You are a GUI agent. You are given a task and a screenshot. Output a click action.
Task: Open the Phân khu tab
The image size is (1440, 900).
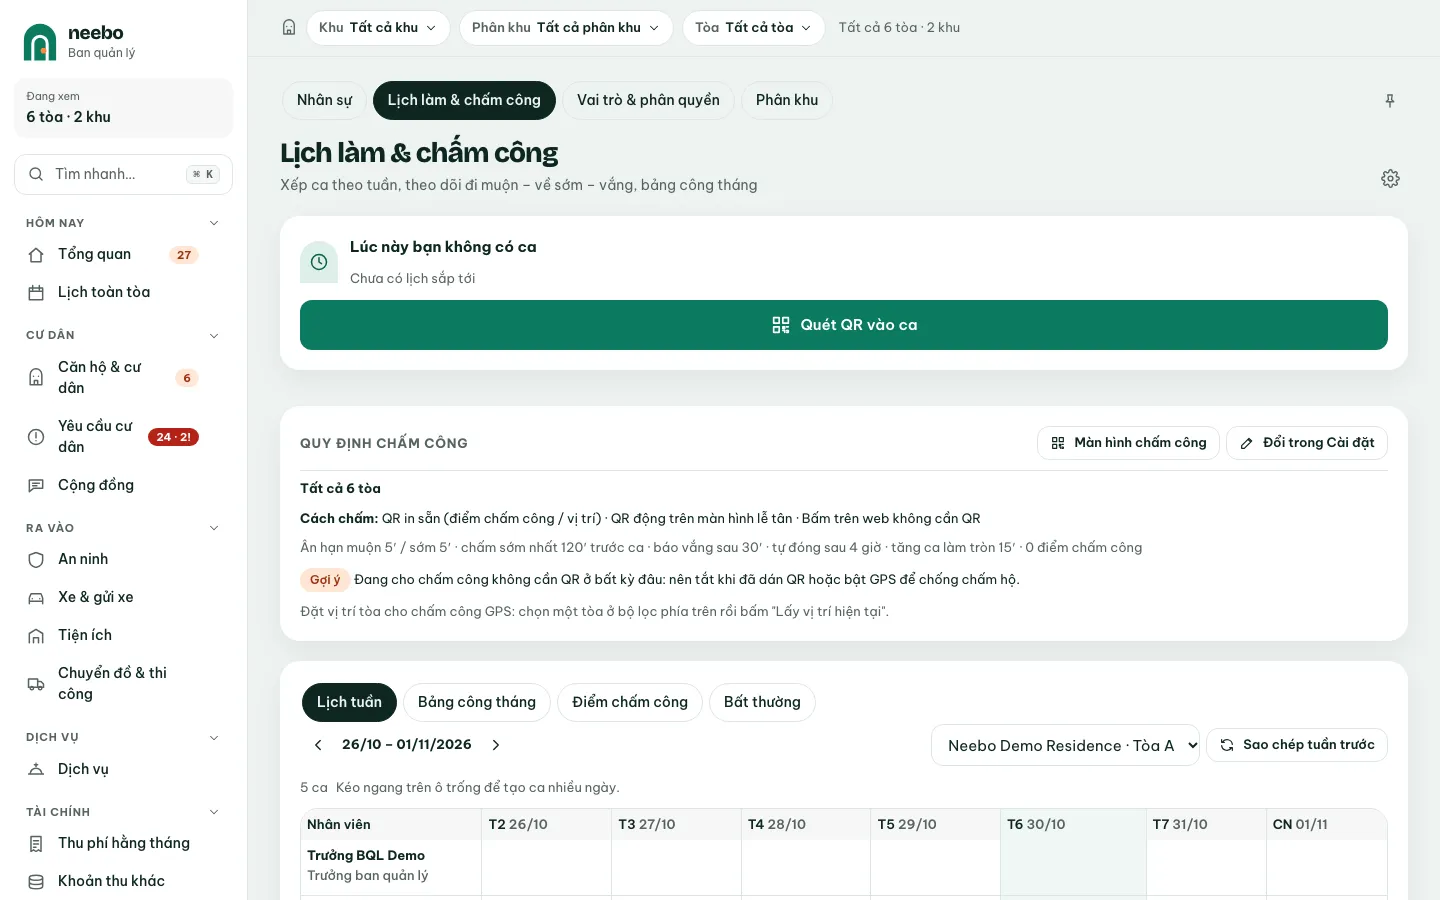(x=787, y=100)
